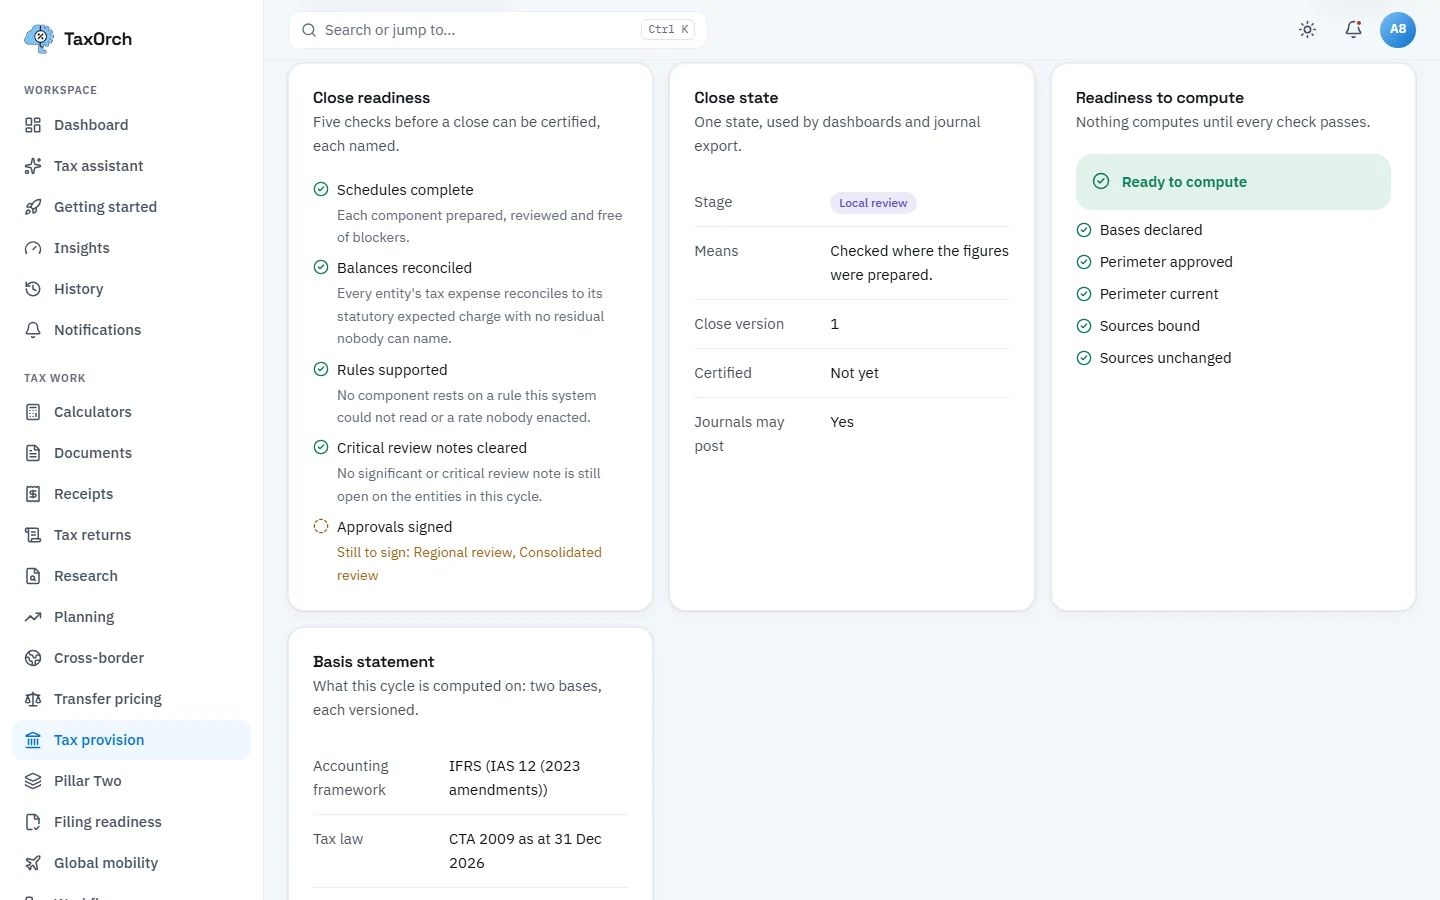This screenshot has height=900, width=1440.
Task: Open the header notifications bell
Action: click(x=1353, y=30)
